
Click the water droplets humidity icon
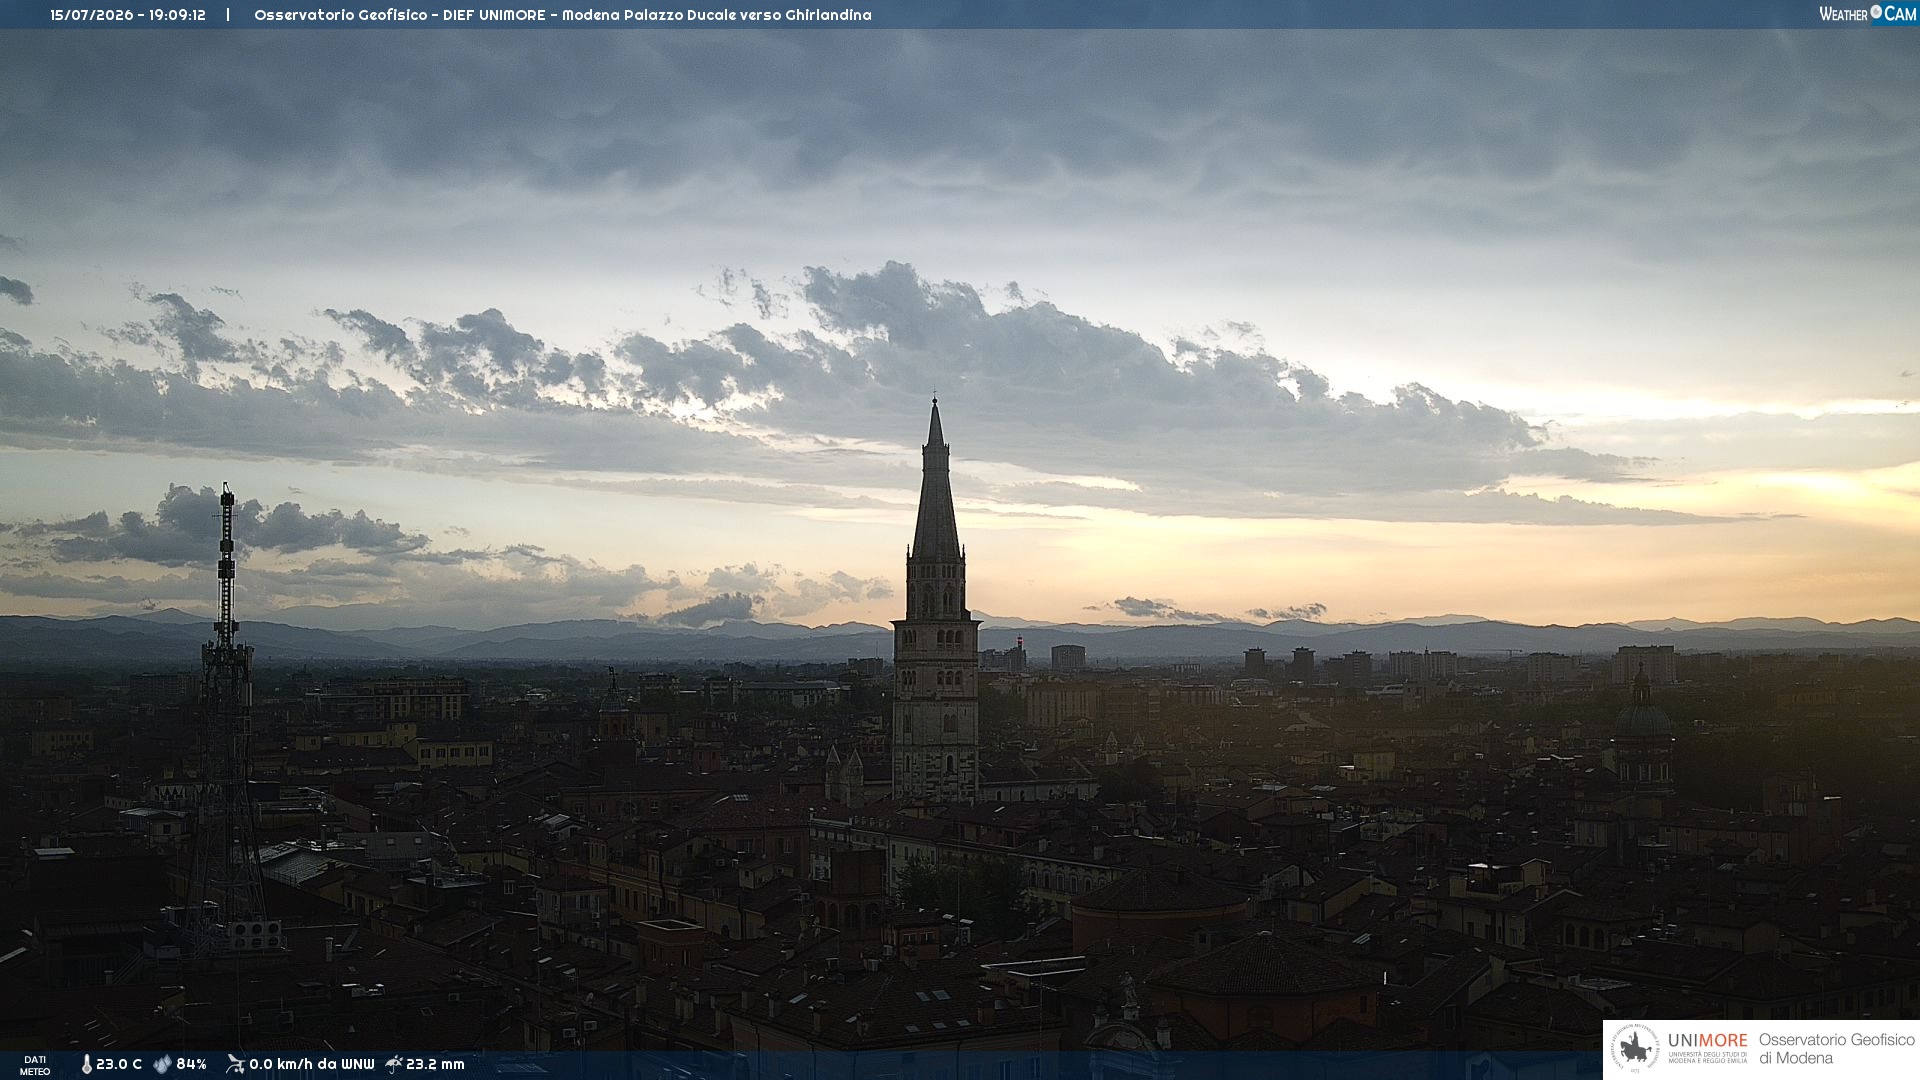(162, 1064)
